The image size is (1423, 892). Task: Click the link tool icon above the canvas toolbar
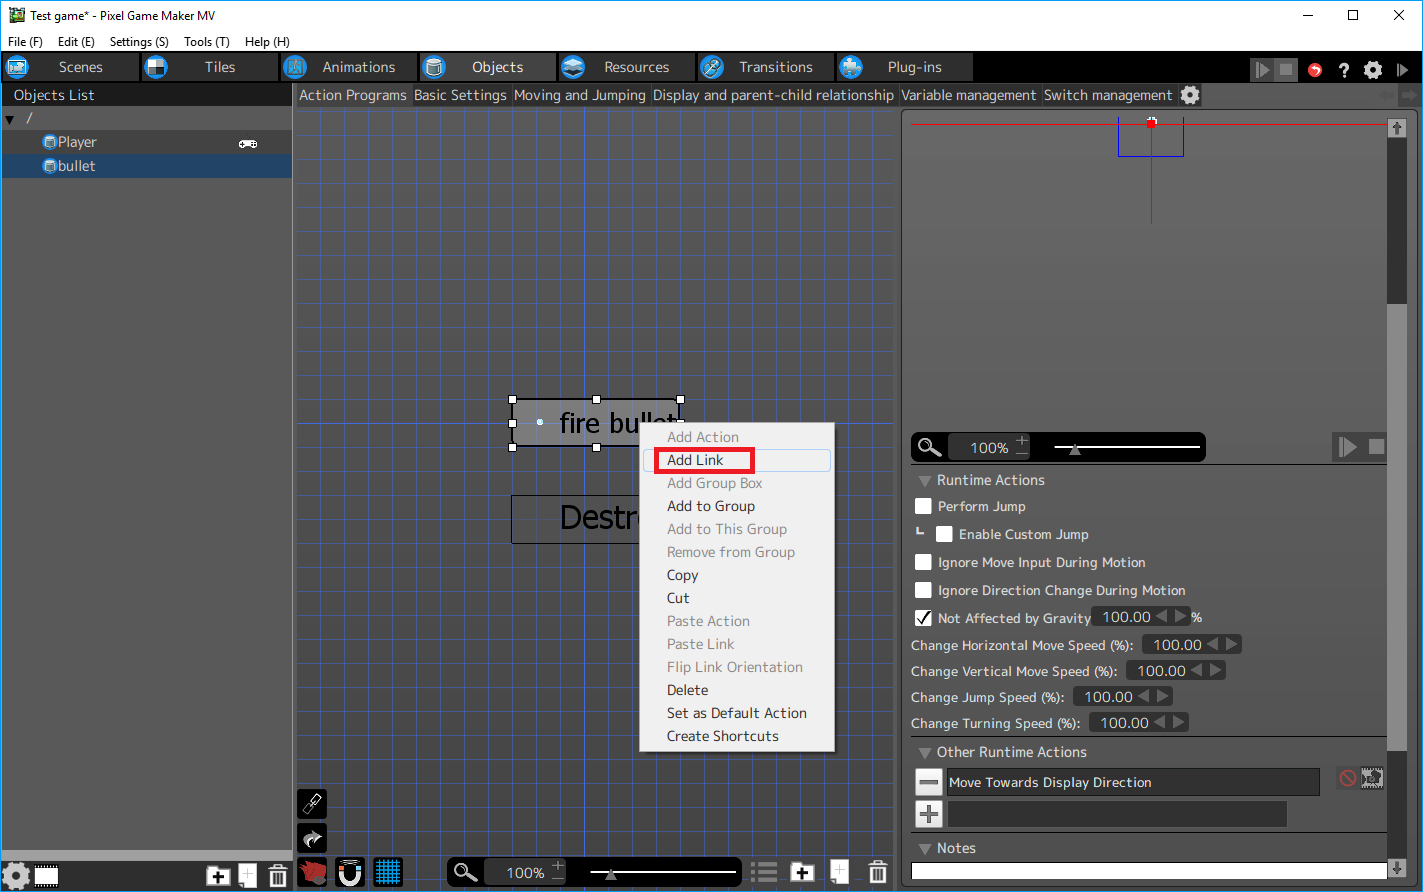pos(312,804)
